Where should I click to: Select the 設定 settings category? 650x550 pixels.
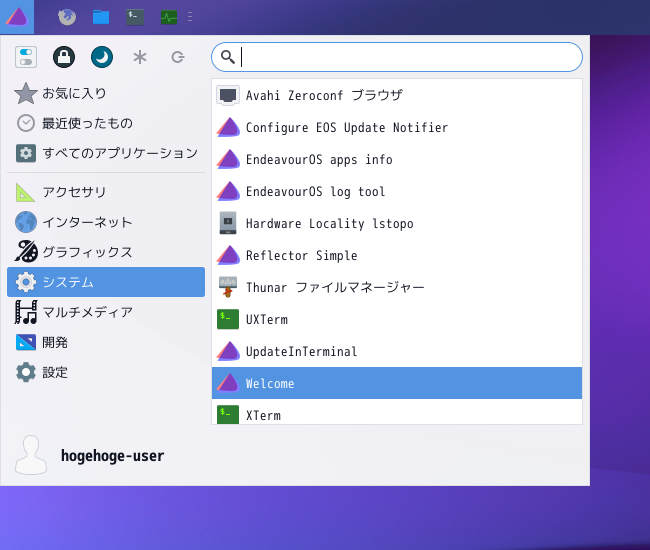[106, 372]
